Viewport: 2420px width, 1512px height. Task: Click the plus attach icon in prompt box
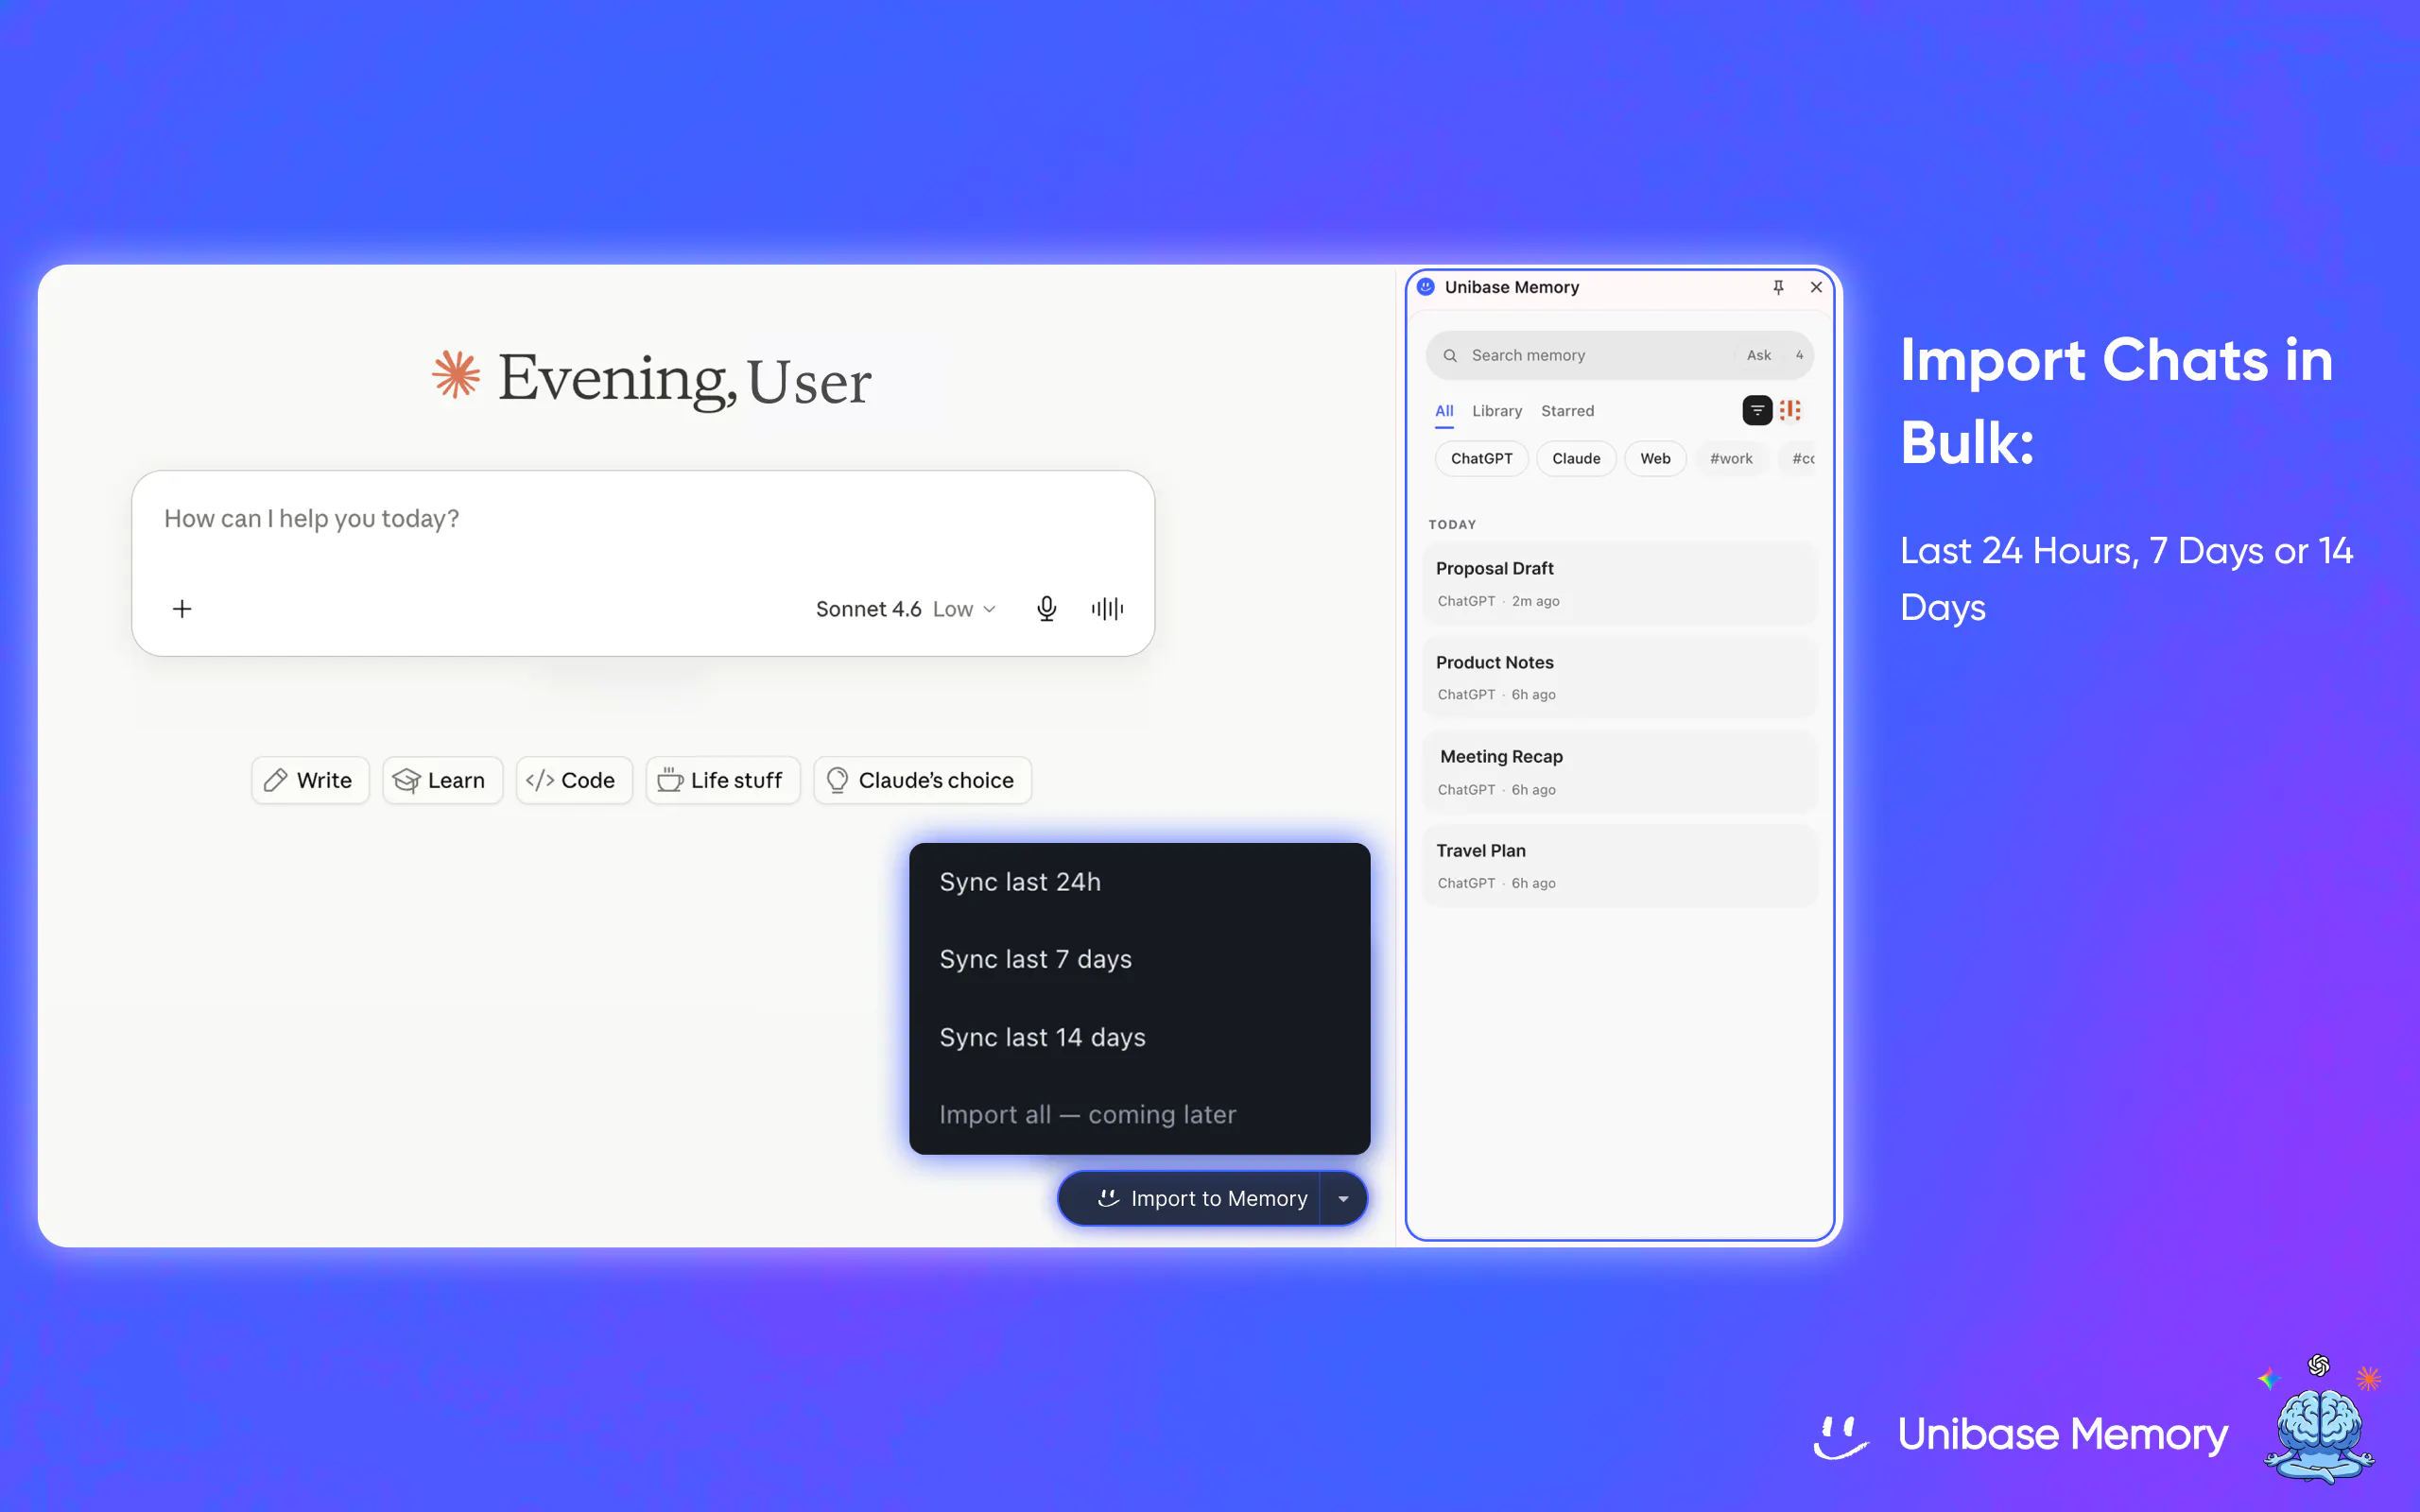tap(182, 609)
